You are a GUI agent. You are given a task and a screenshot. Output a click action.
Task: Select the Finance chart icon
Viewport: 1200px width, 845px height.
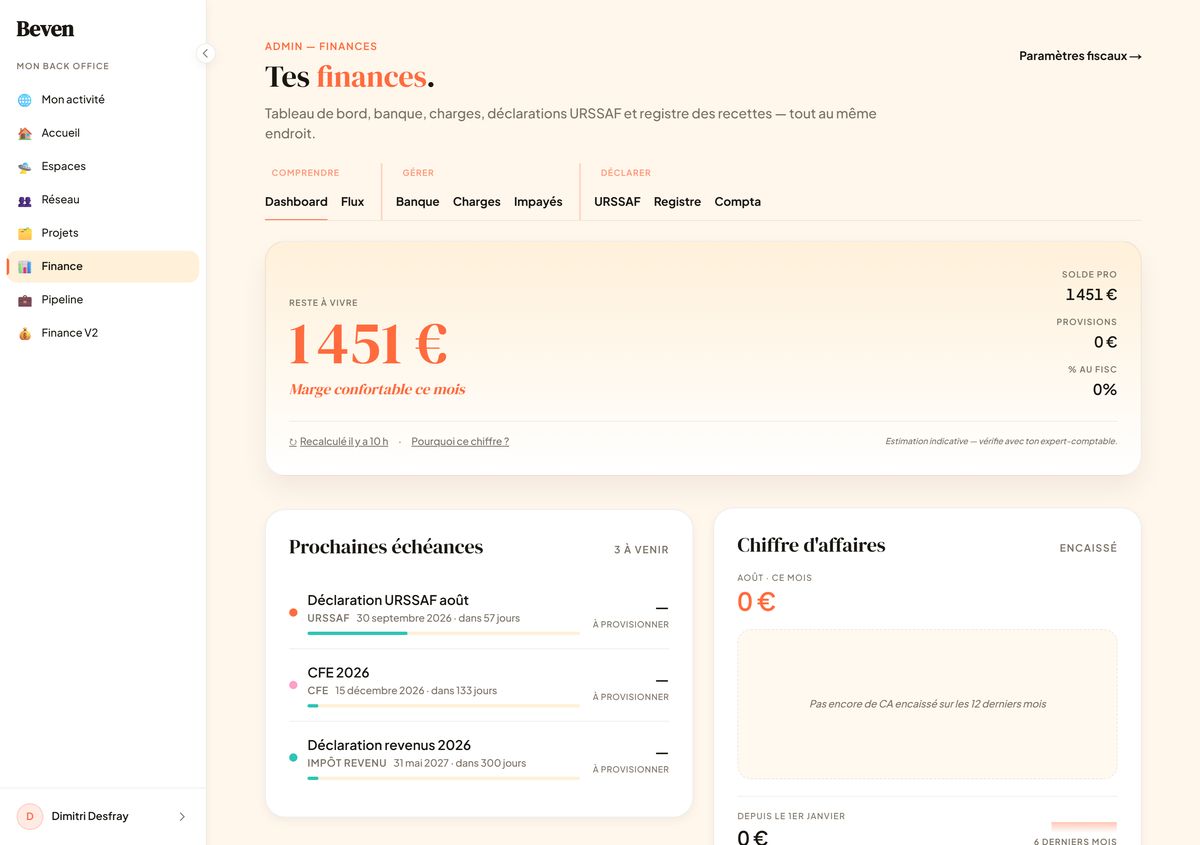25,266
